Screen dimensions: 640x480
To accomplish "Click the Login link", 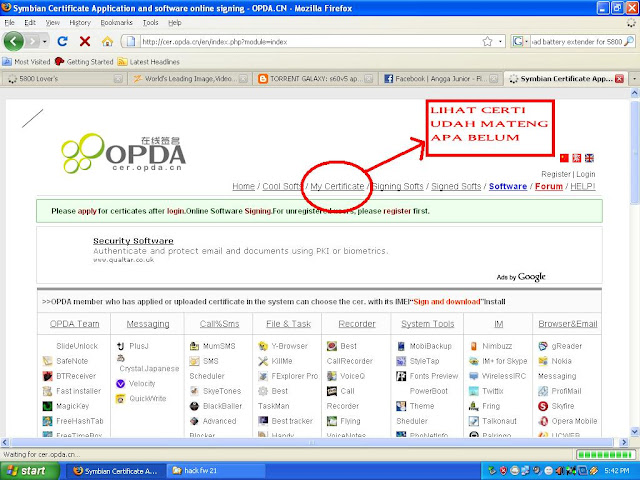I will (x=586, y=174).
